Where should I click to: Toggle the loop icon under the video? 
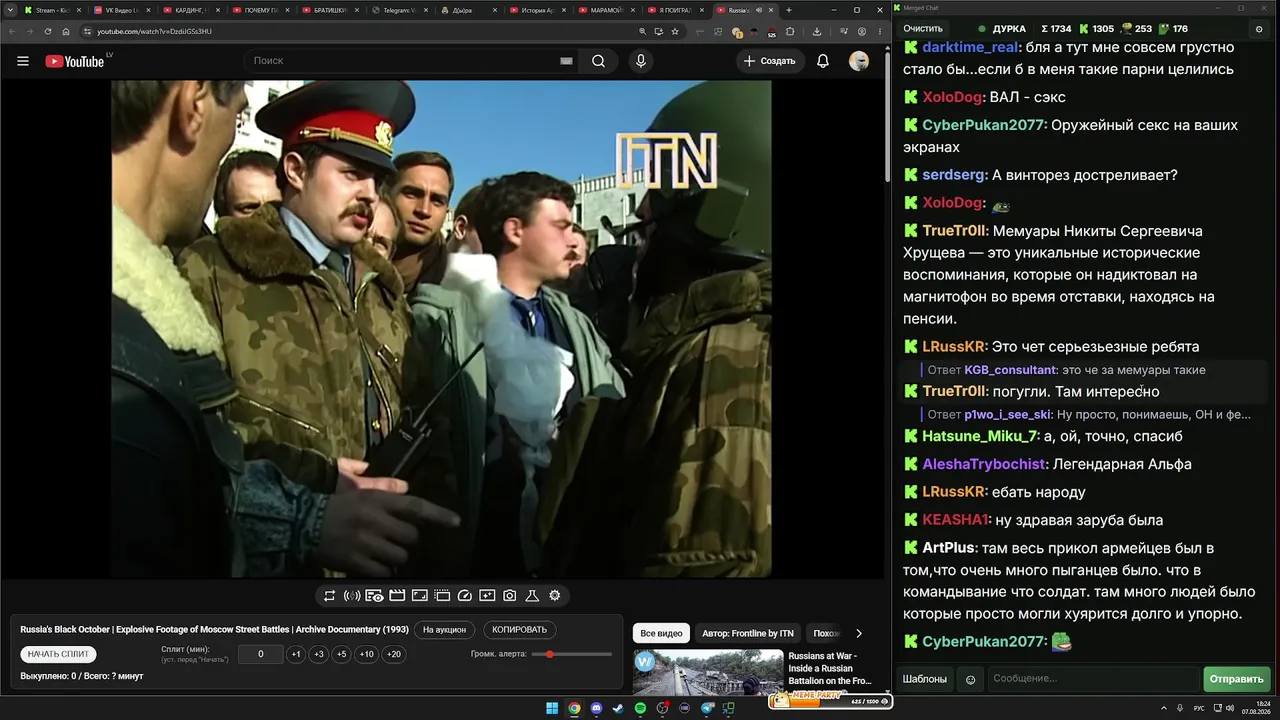click(x=329, y=596)
